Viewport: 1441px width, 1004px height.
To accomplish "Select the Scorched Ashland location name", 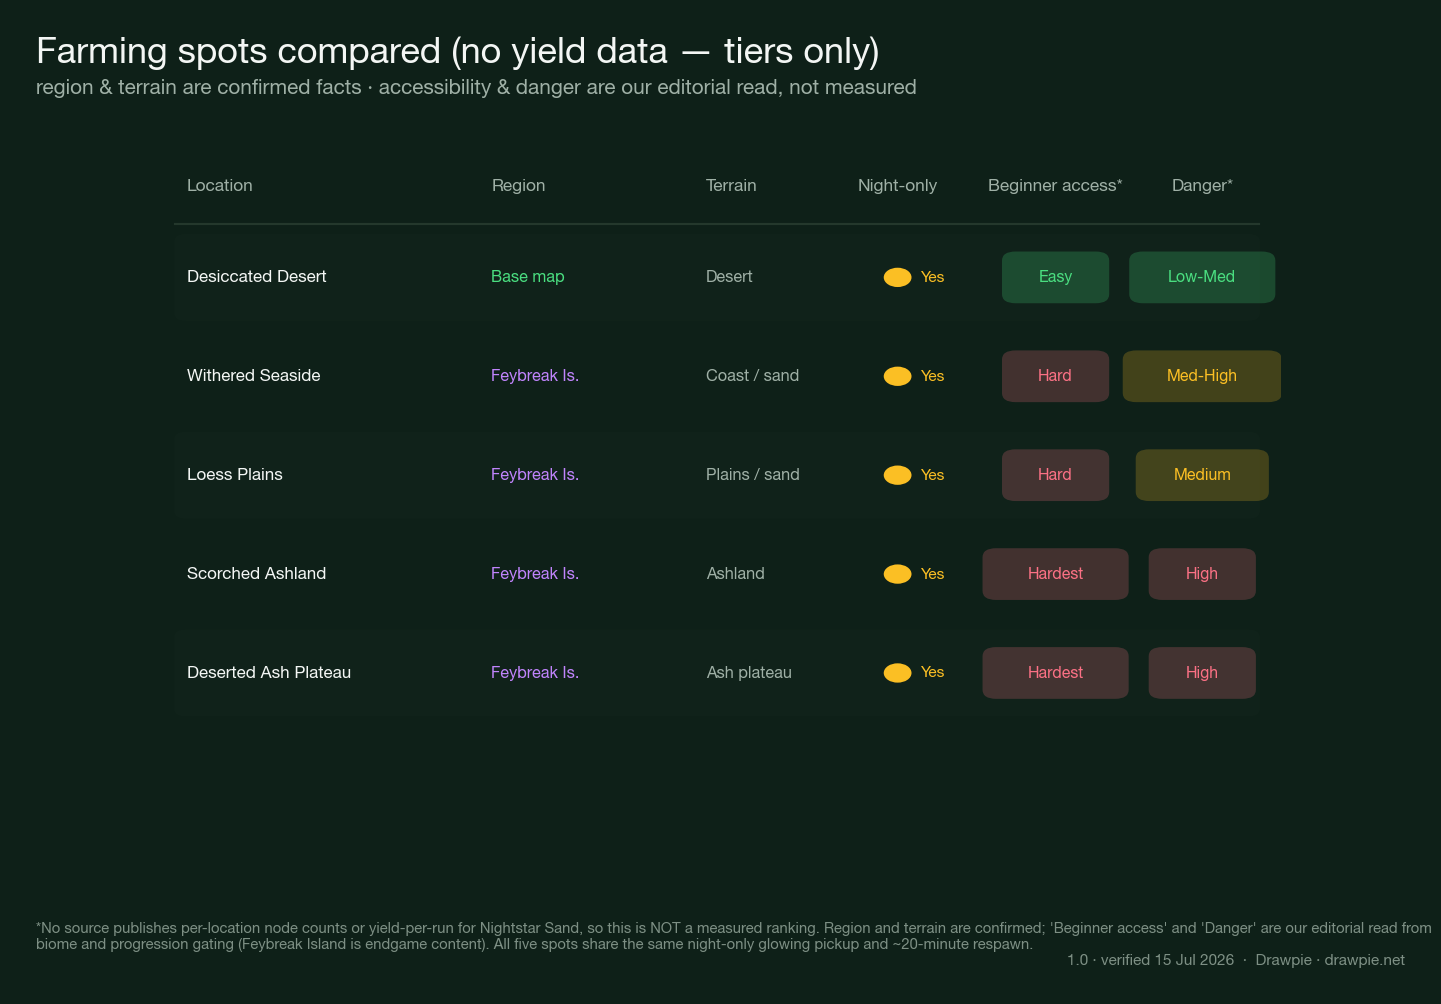I will click(257, 574).
